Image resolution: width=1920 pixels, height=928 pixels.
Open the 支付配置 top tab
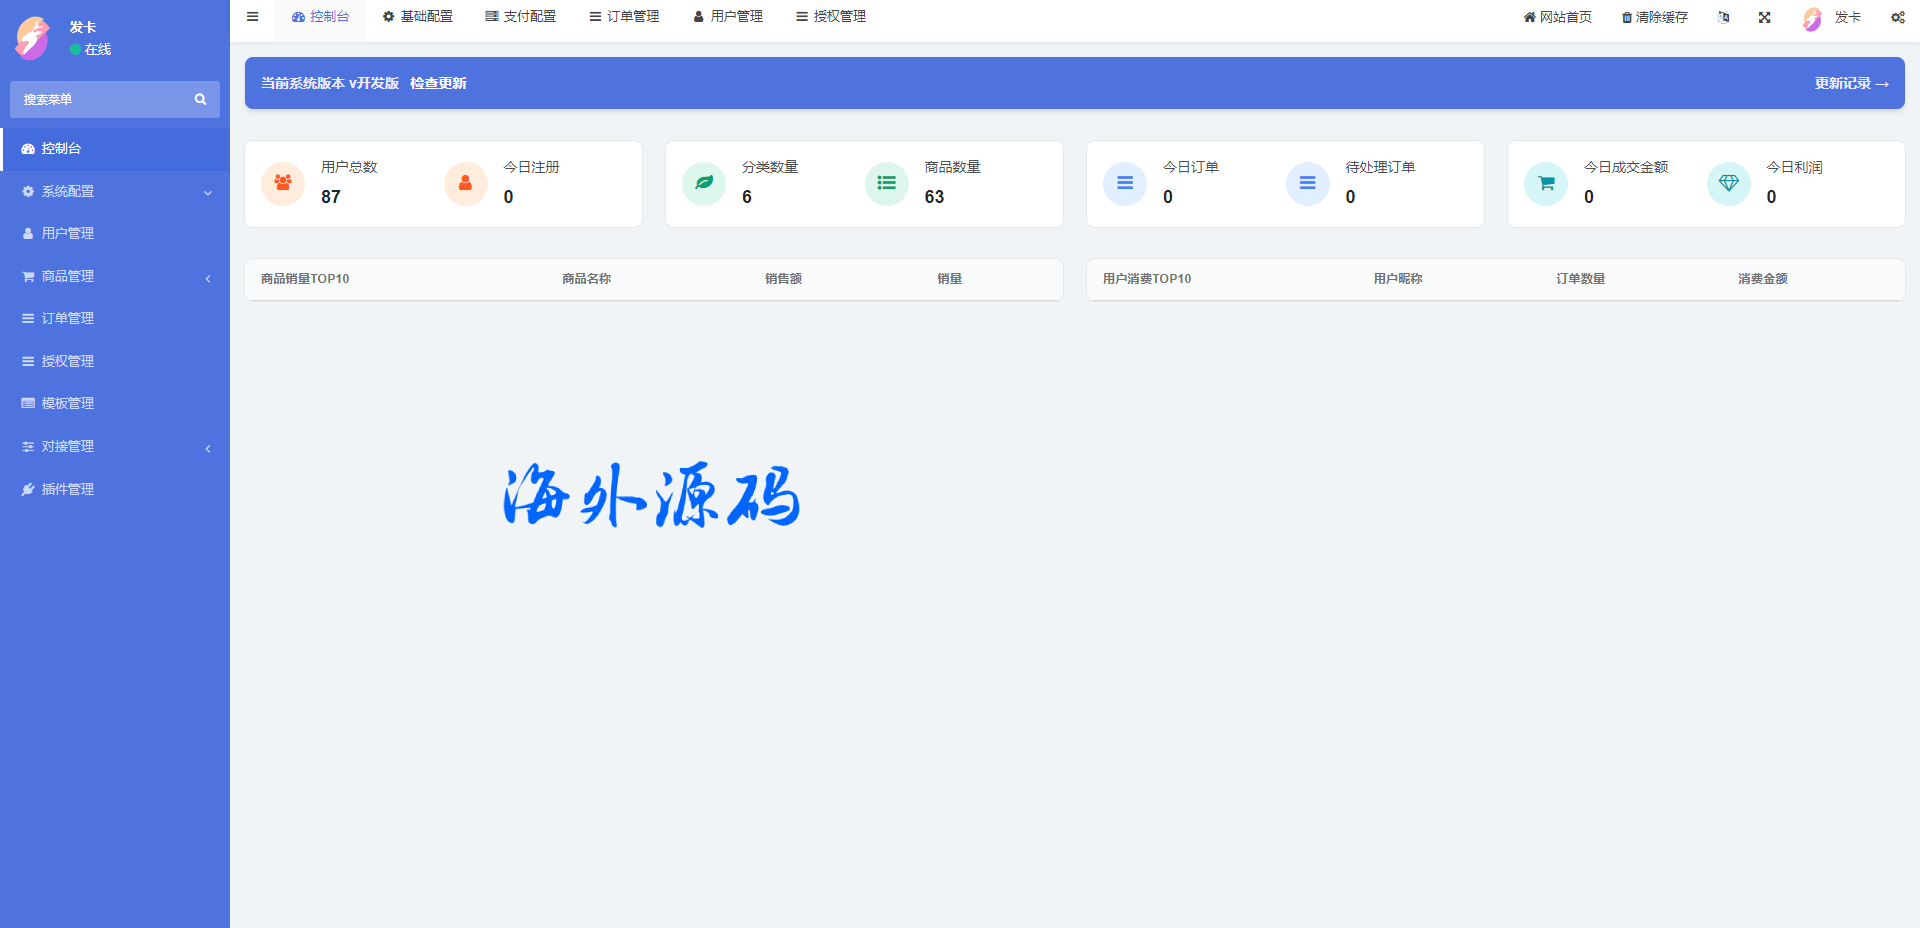coord(520,17)
